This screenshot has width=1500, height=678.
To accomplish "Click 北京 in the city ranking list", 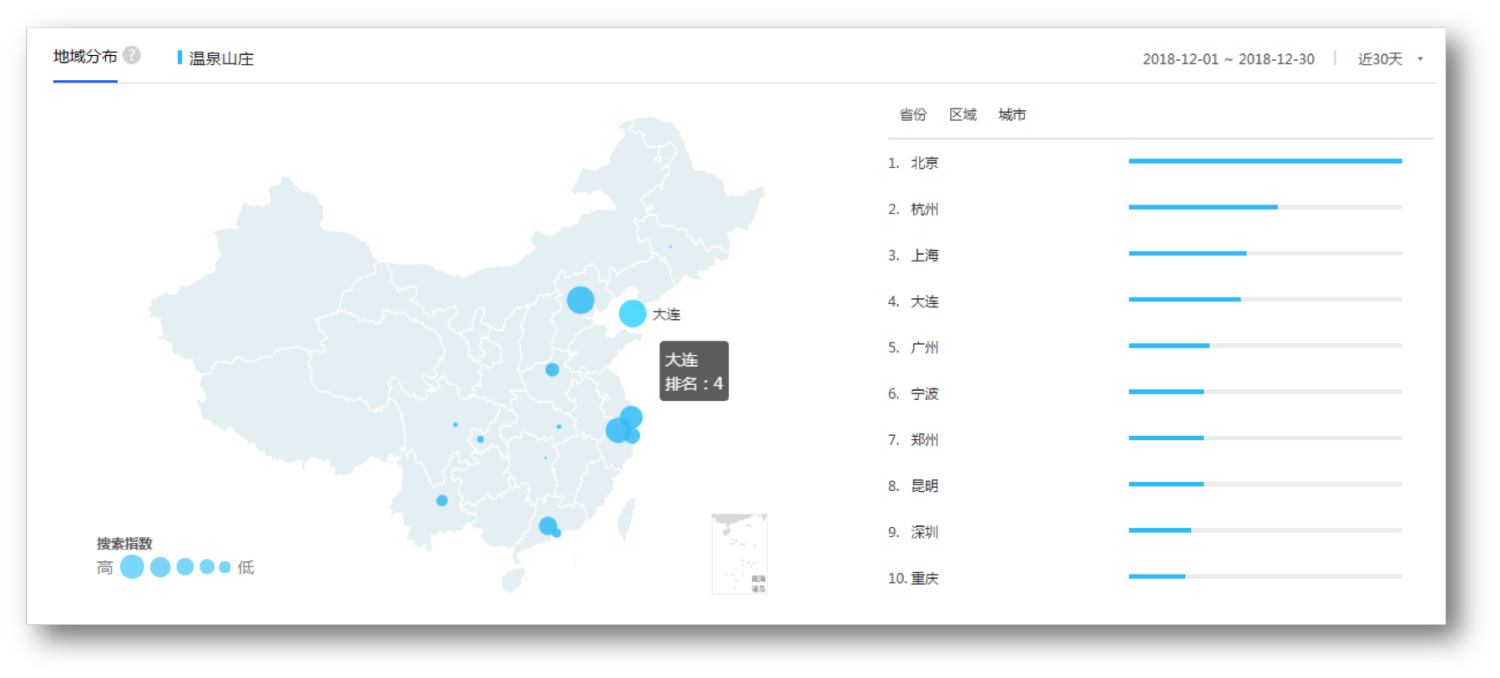I will [924, 163].
